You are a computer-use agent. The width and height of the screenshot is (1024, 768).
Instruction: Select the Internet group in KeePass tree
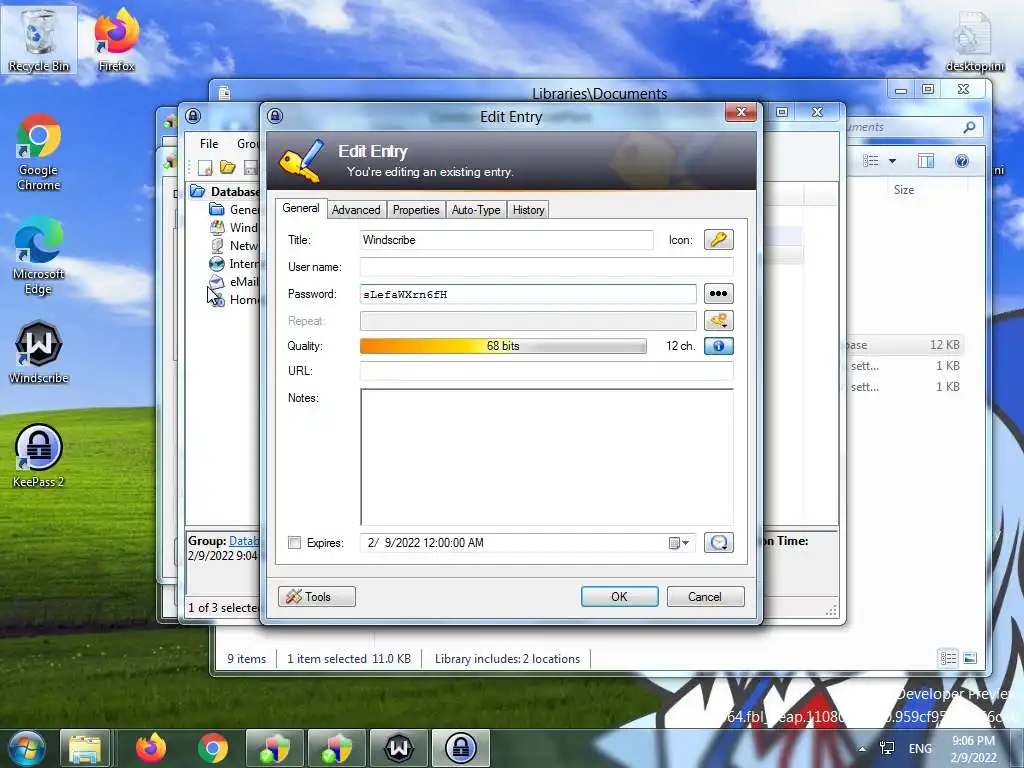235,264
